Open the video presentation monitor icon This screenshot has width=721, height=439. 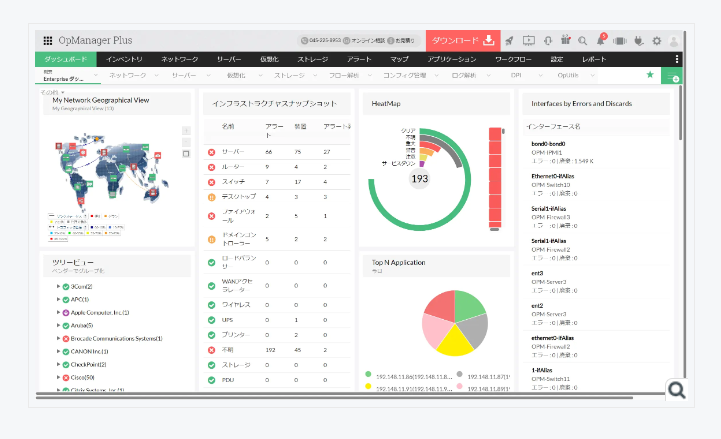click(x=529, y=41)
